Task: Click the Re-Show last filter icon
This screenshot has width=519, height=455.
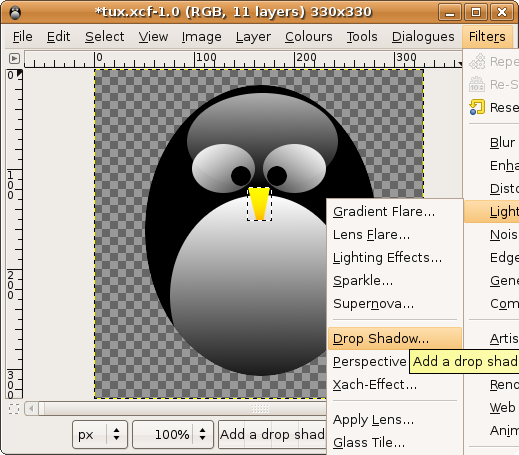Action: pos(477,84)
